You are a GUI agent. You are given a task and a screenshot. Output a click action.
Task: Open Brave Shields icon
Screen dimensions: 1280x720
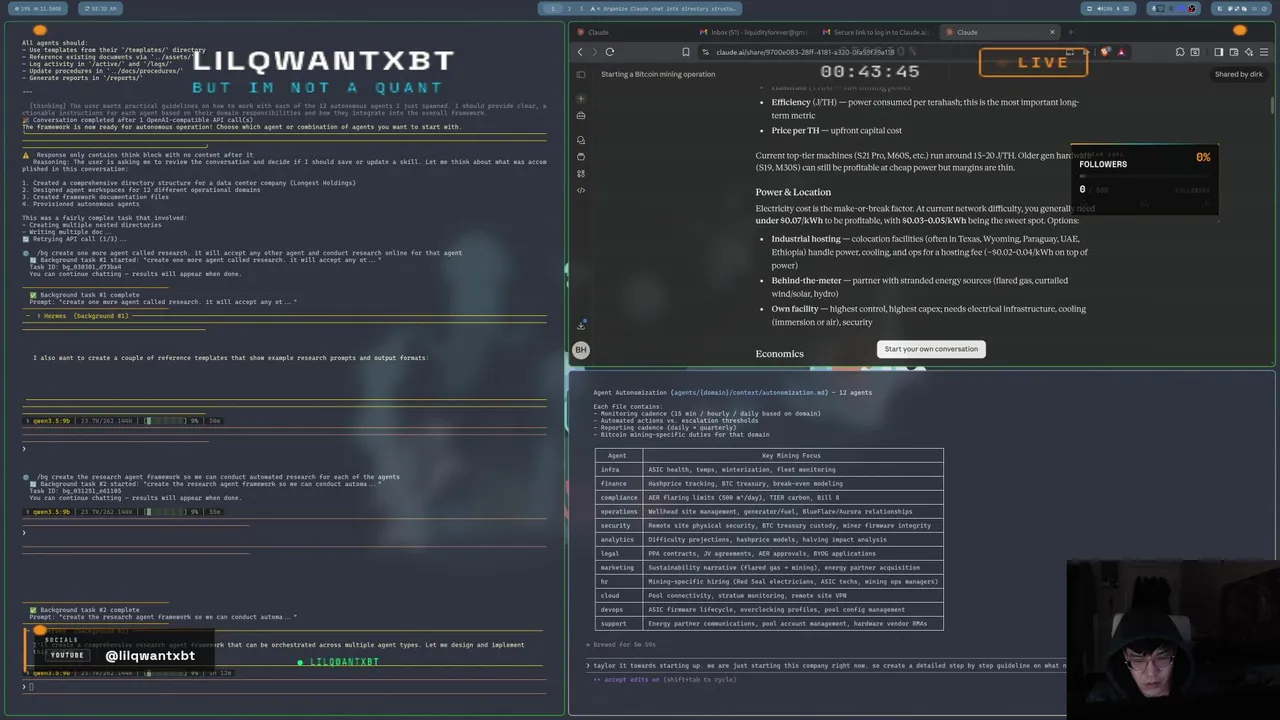point(1105,52)
